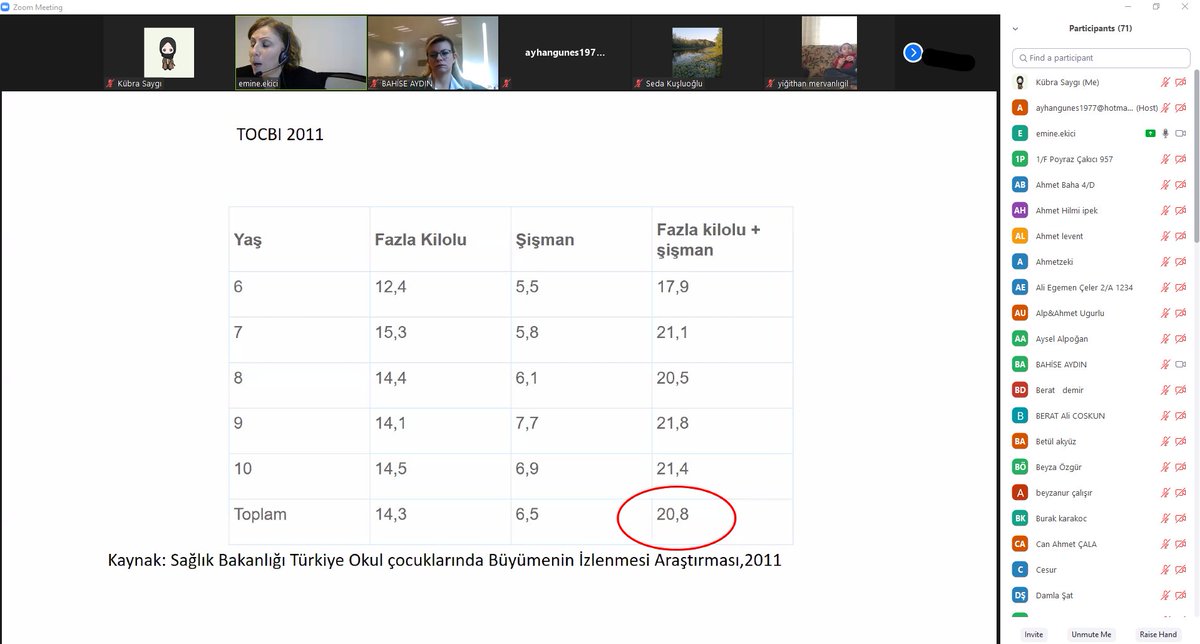Select participant Burak karakoc
This screenshot has height=644, width=1200.
click(x=1100, y=518)
